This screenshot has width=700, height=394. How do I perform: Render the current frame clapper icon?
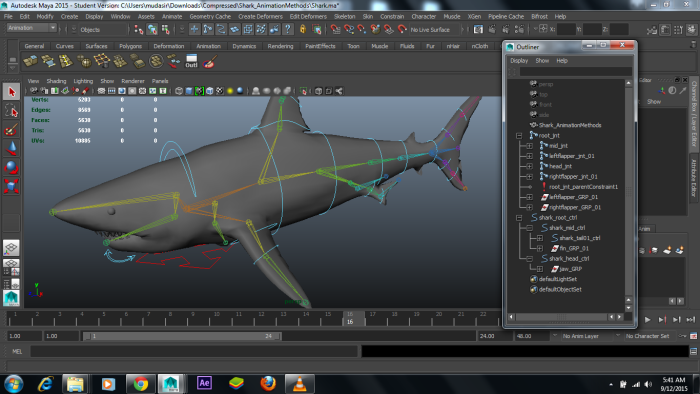(x=492, y=29)
